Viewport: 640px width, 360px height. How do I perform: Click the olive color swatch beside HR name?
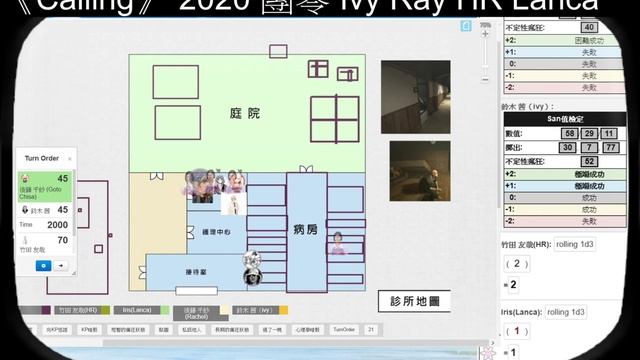coord(105,310)
